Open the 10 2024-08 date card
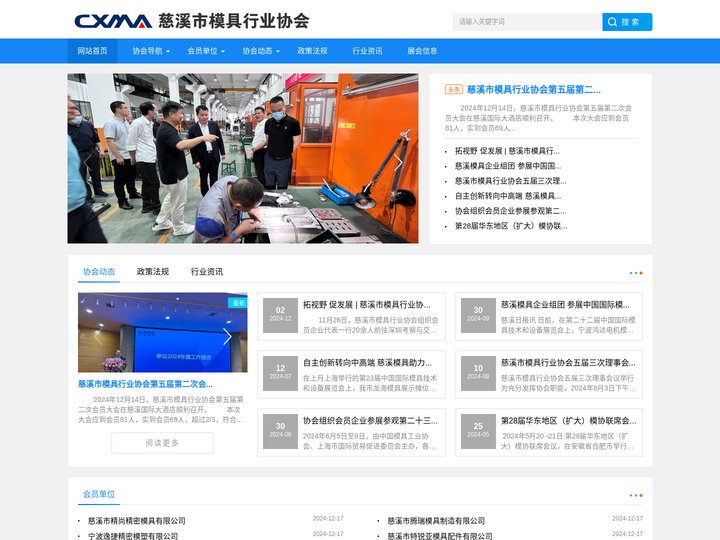 (478, 373)
